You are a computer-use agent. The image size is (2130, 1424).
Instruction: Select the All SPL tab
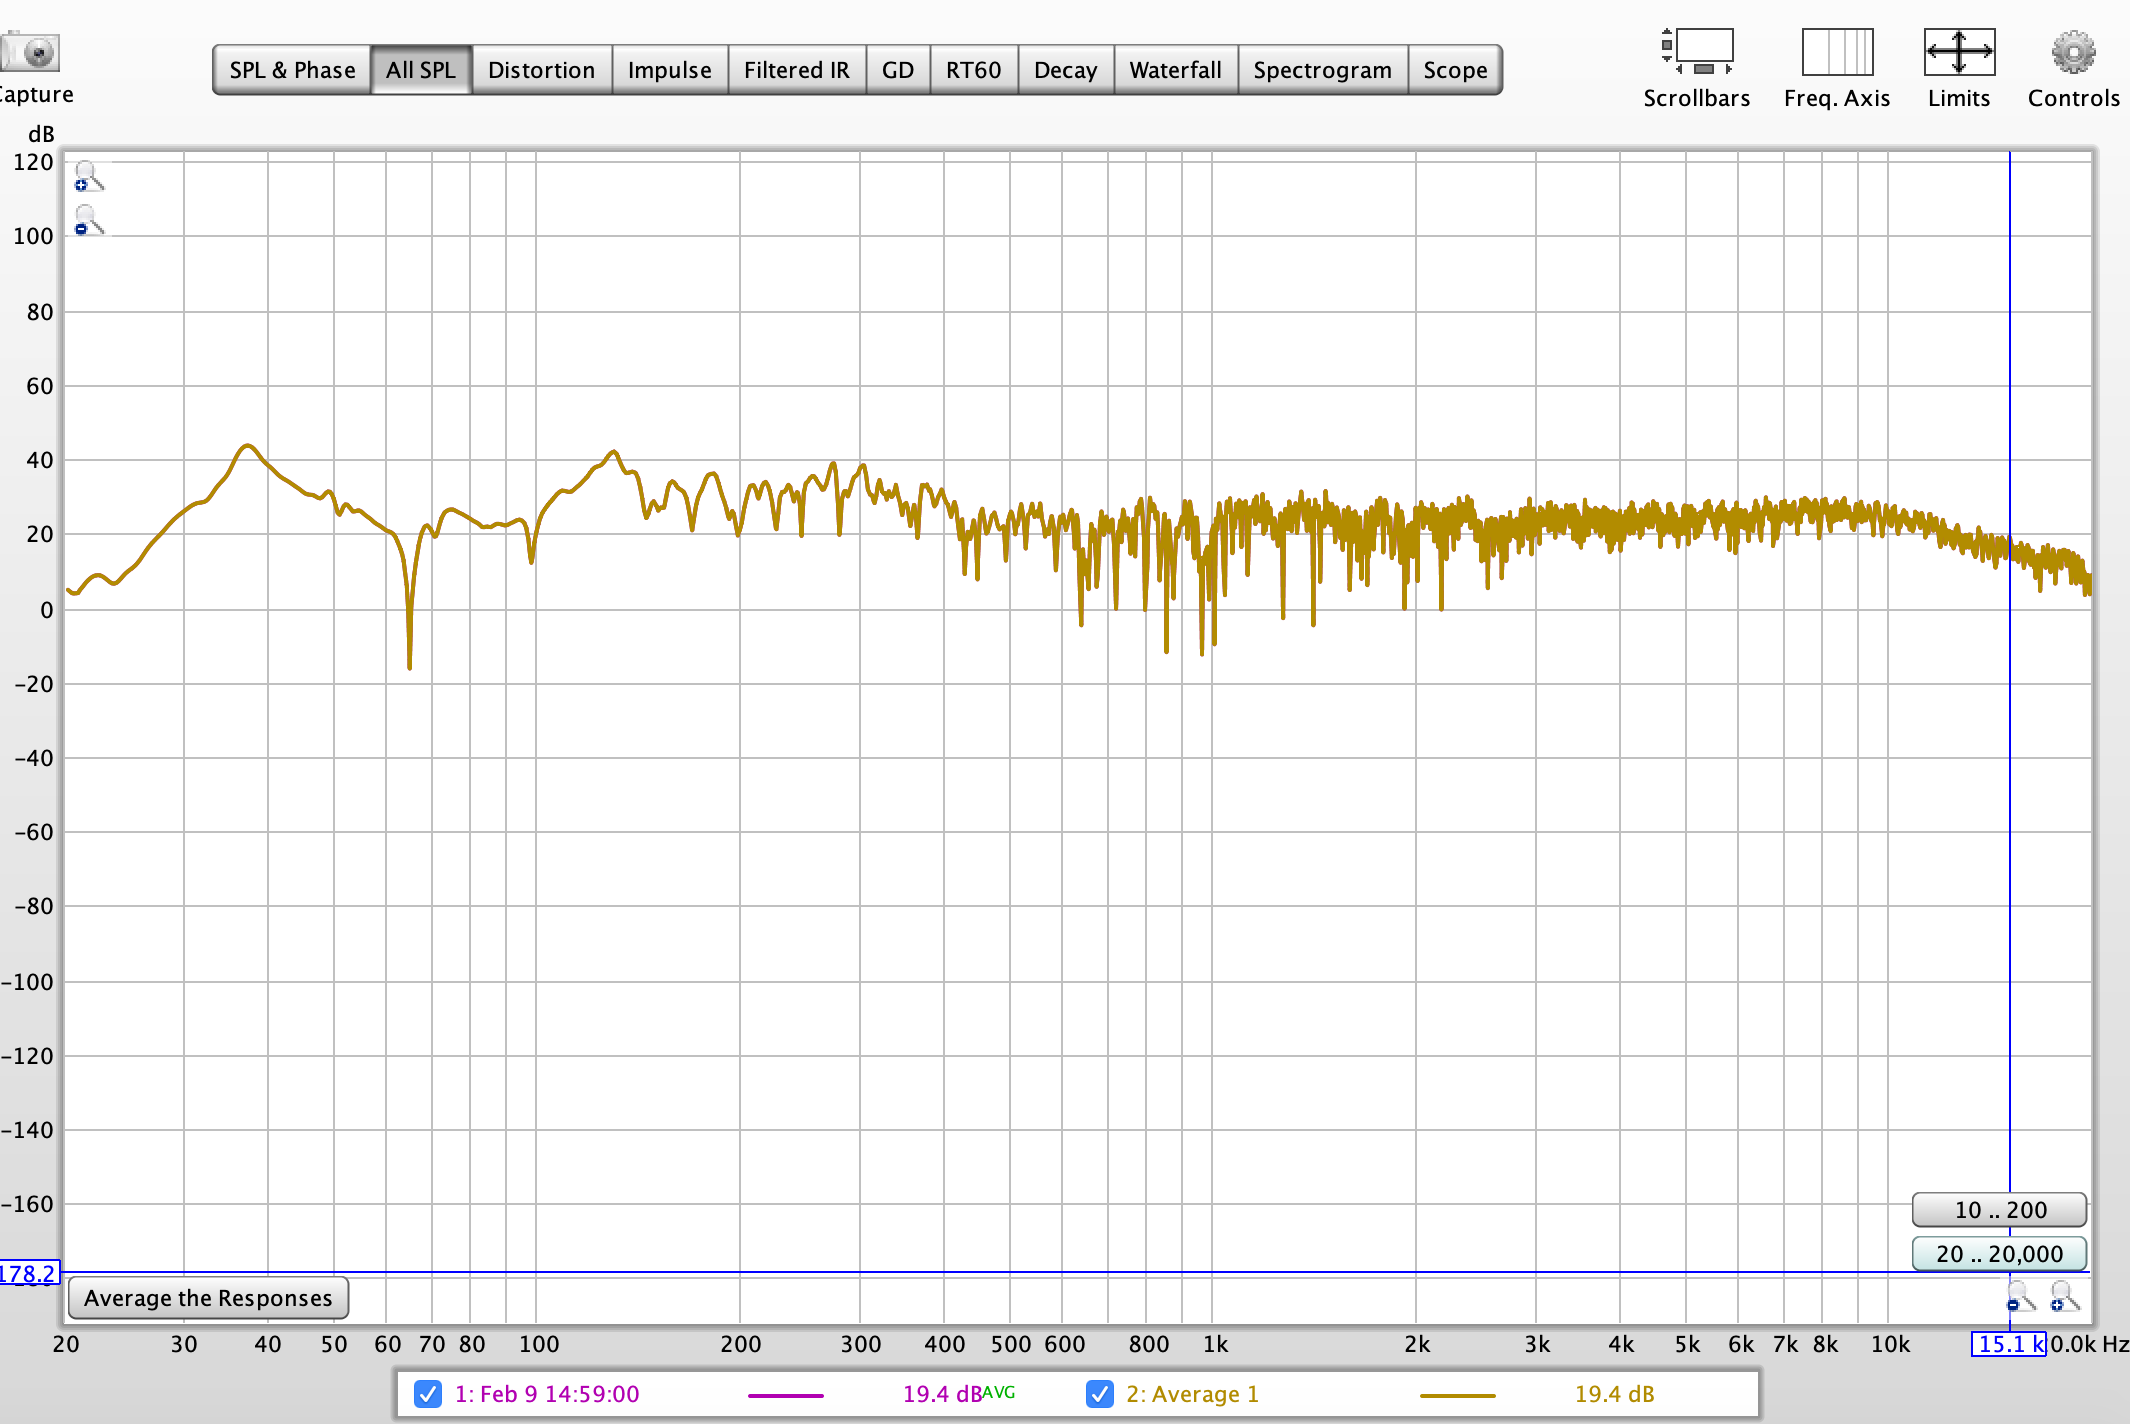[421, 70]
